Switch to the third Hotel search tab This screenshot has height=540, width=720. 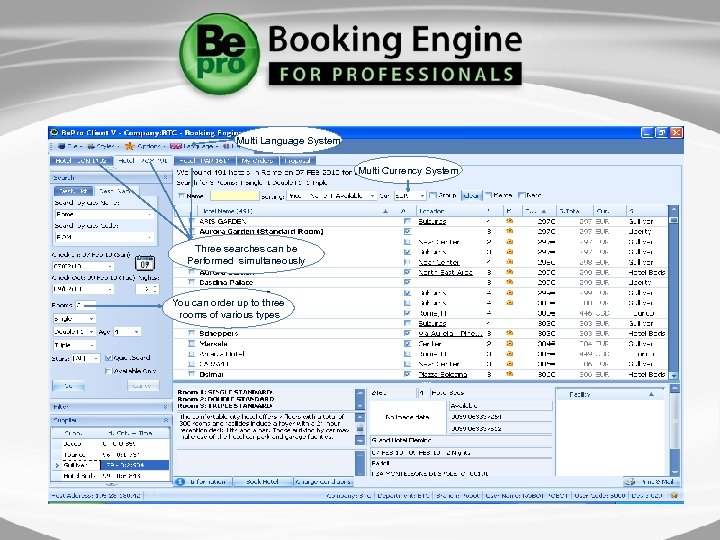tap(205, 161)
